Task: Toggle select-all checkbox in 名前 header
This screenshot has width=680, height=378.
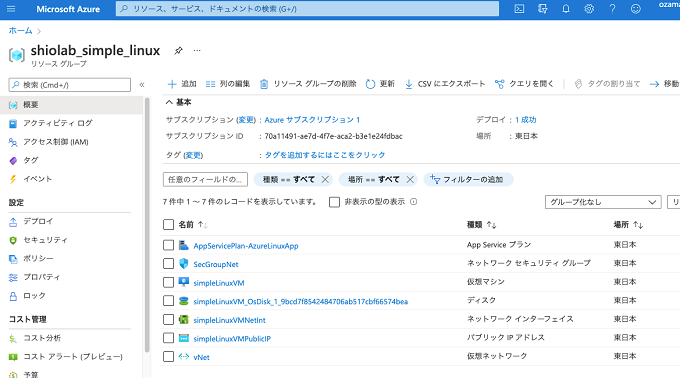Action: tap(168, 225)
